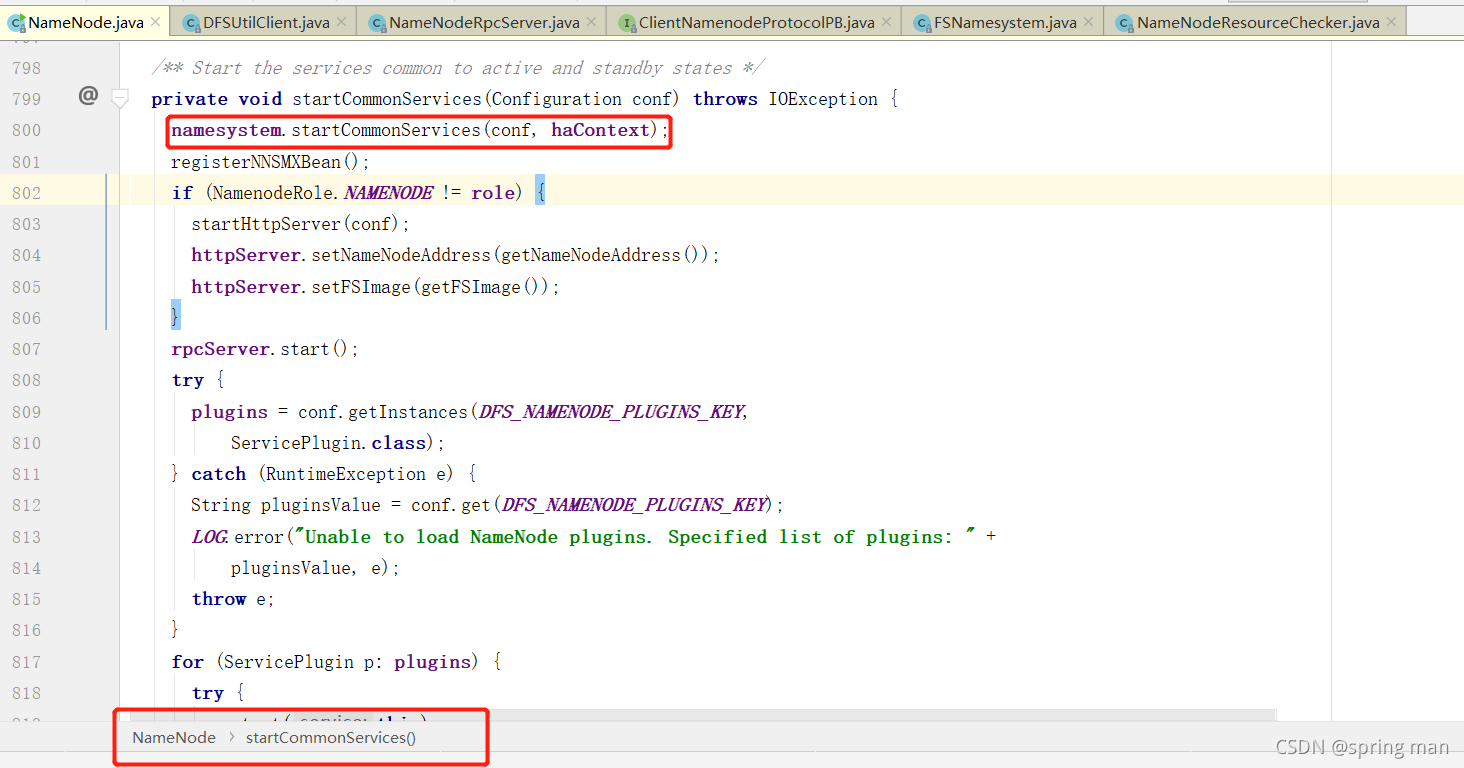This screenshot has width=1464, height=768.
Task: Click line number 817 in the gutter
Action: (x=26, y=662)
